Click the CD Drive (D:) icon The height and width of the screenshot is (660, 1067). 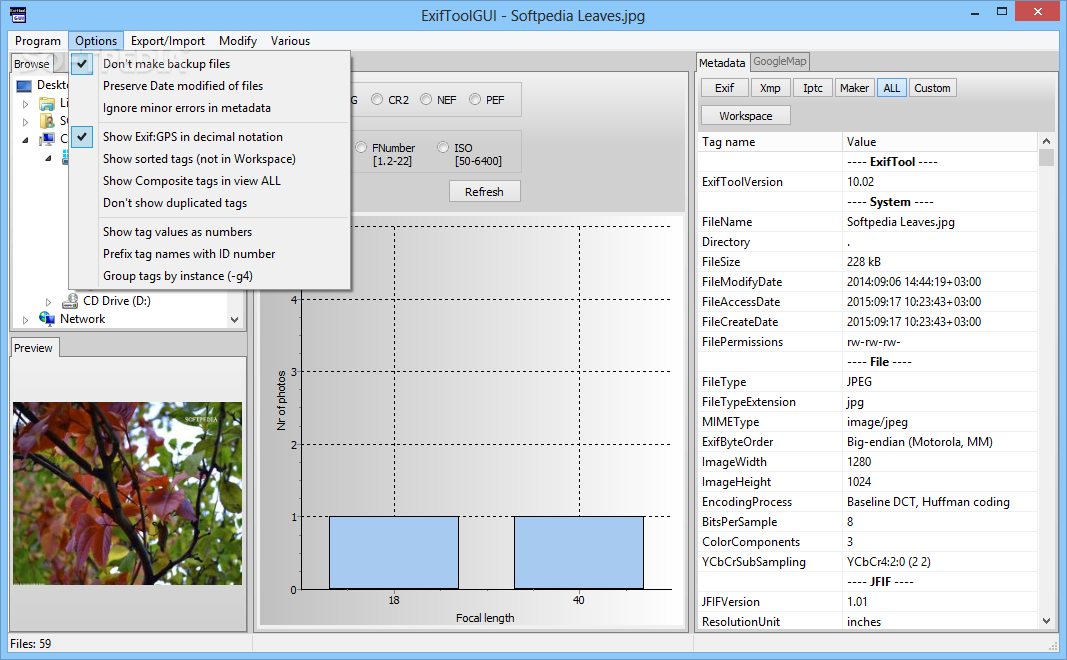coord(70,301)
